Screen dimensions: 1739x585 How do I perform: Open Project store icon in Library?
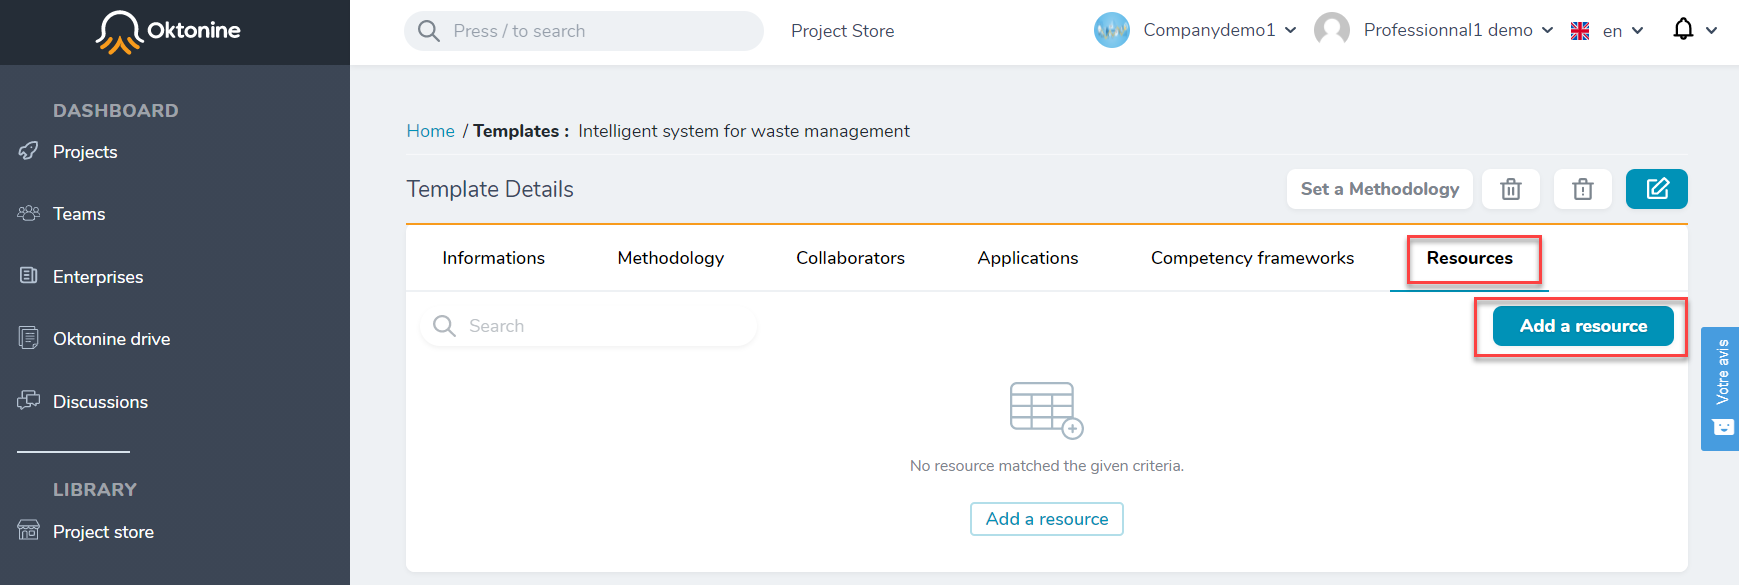[28, 530]
